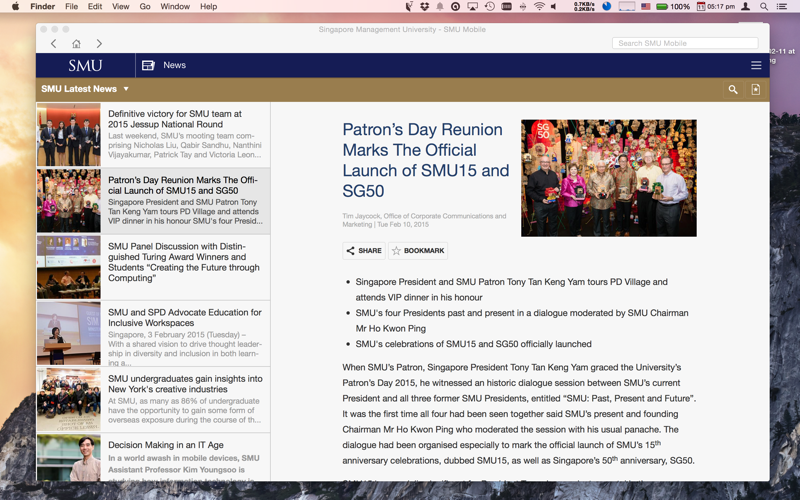Image resolution: width=800 pixels, height=500 pixels.
Task: Open the File menu
Action: 71,6
